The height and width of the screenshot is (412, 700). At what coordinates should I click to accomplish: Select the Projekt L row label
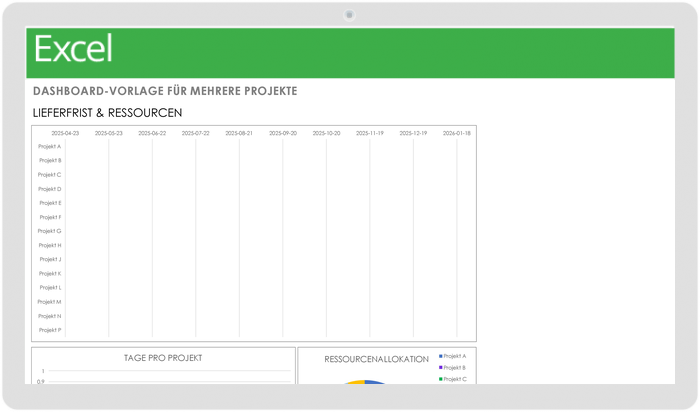[x=50, y=288]
